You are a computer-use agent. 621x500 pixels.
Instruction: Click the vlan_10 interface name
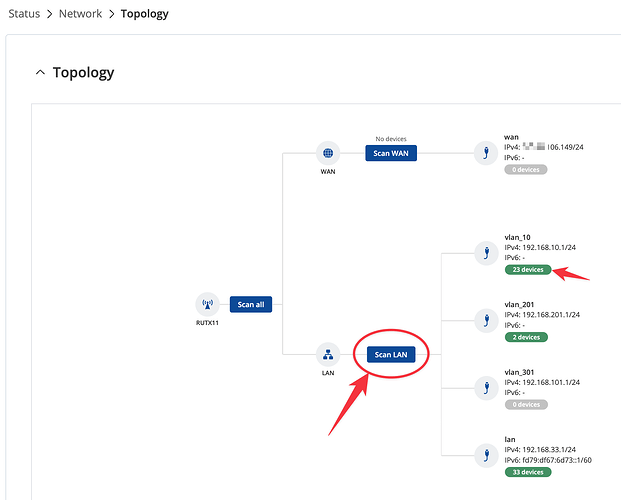click(x=517, y=237)
